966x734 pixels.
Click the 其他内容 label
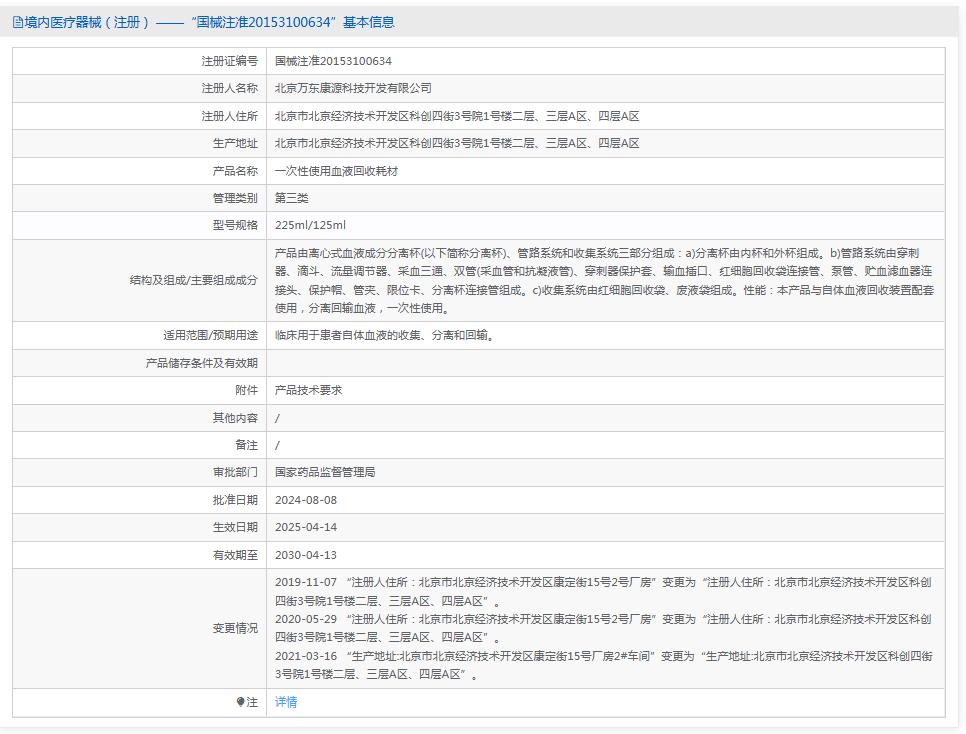235,418
